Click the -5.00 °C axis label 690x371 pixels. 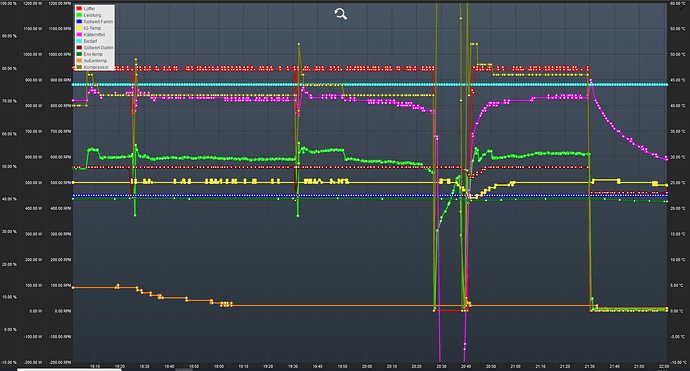(677, 337)
